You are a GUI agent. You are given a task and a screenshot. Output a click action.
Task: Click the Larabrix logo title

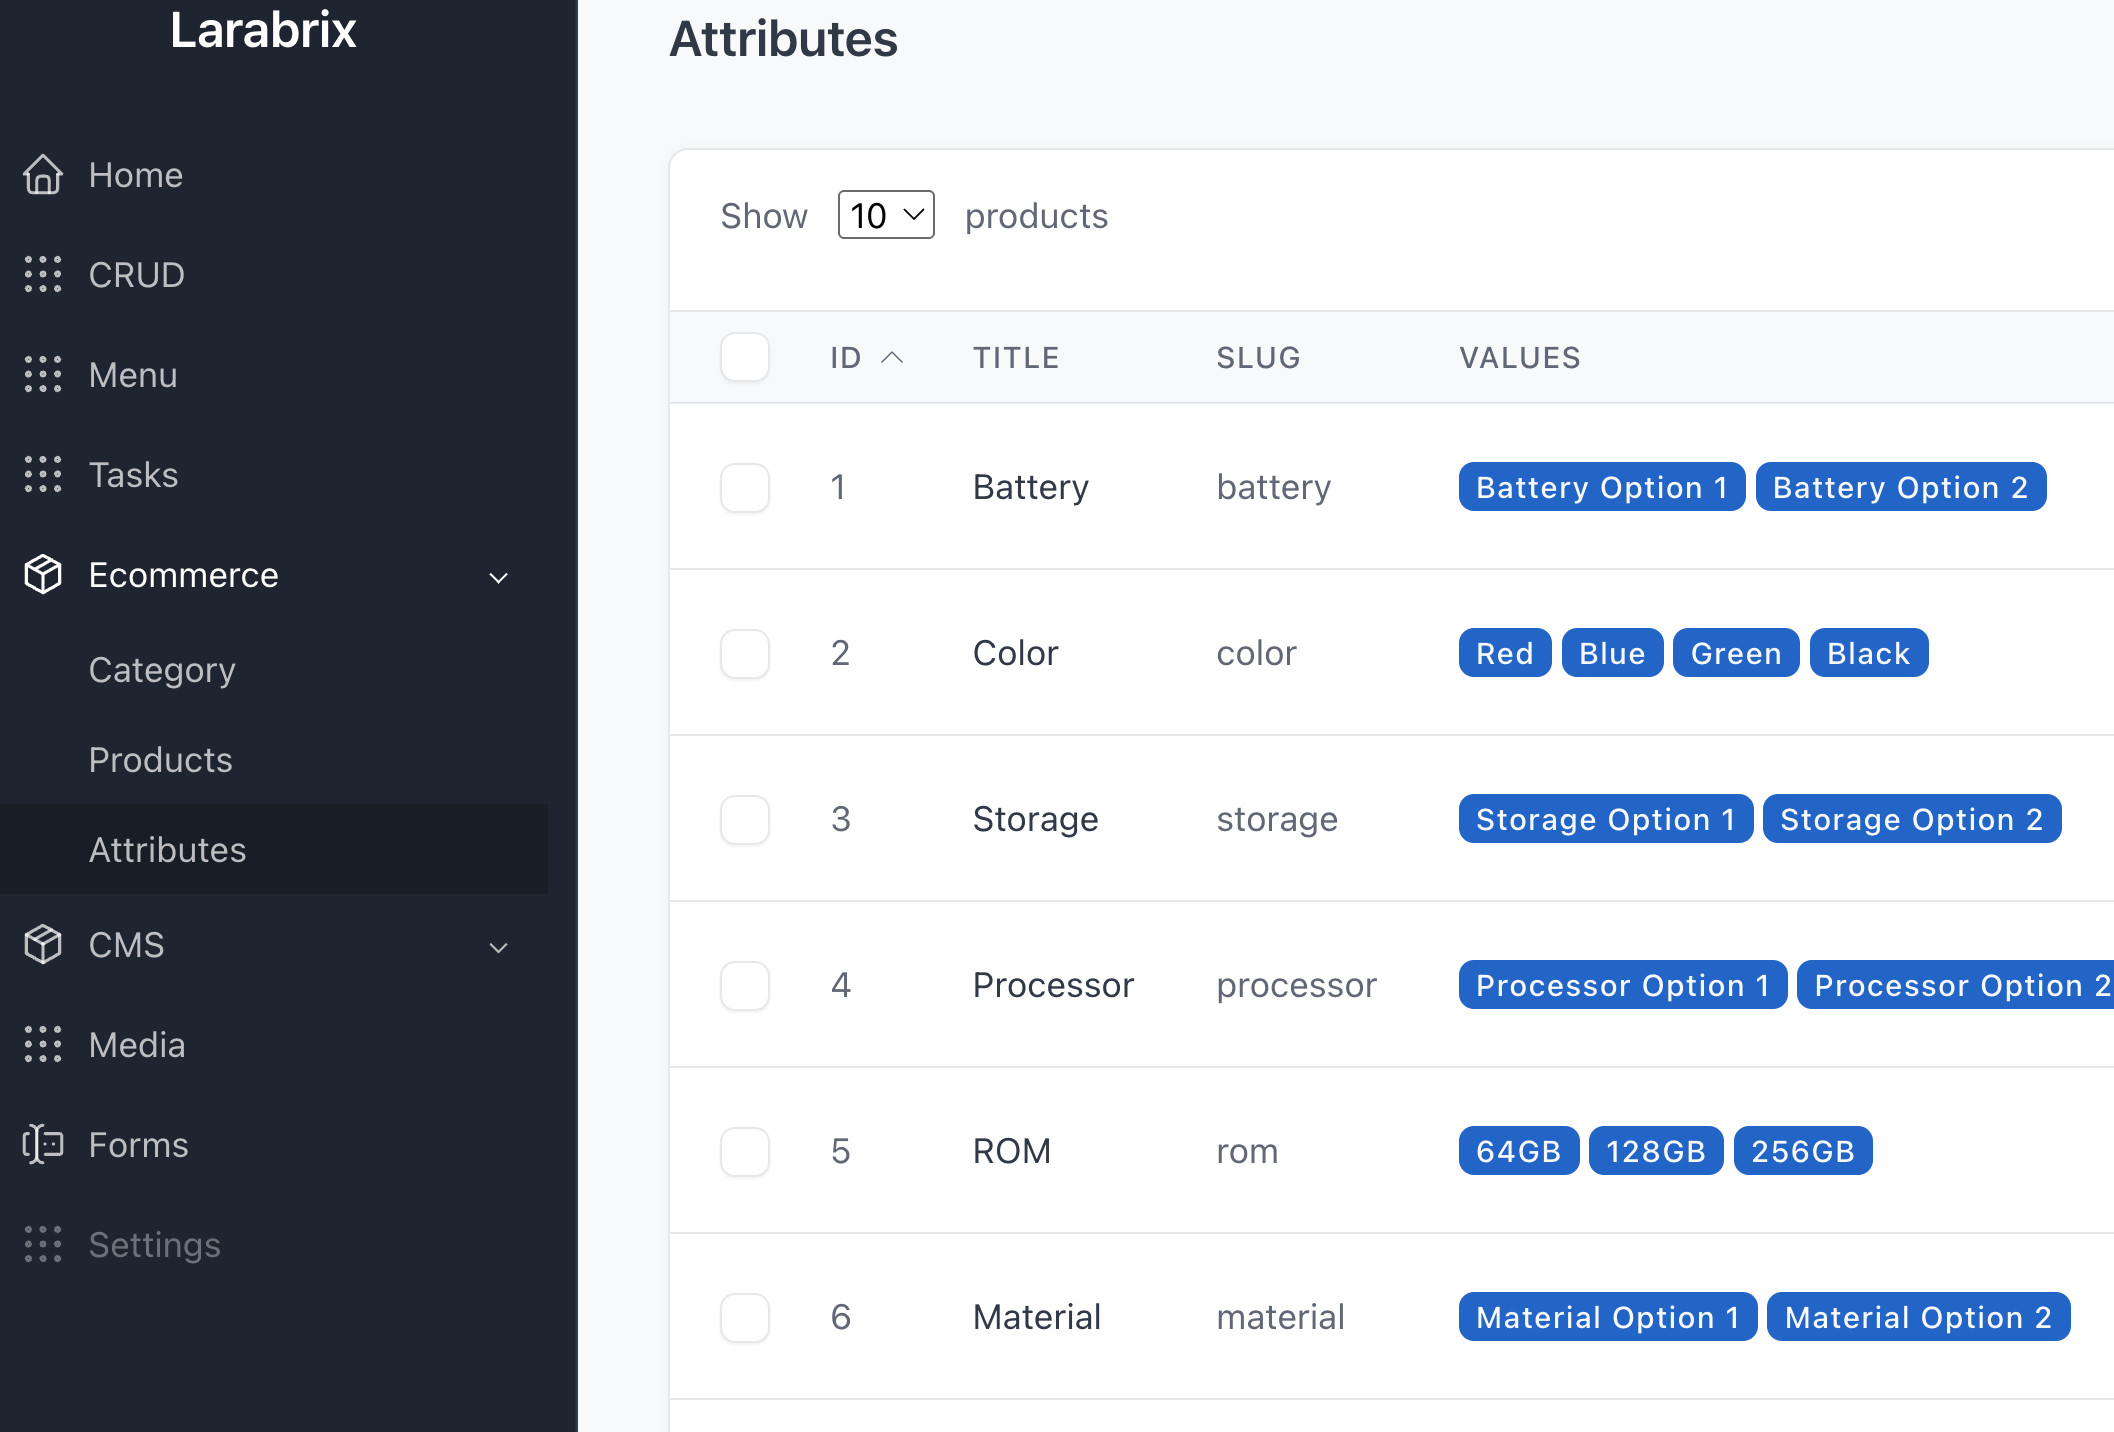coord(263,30)
